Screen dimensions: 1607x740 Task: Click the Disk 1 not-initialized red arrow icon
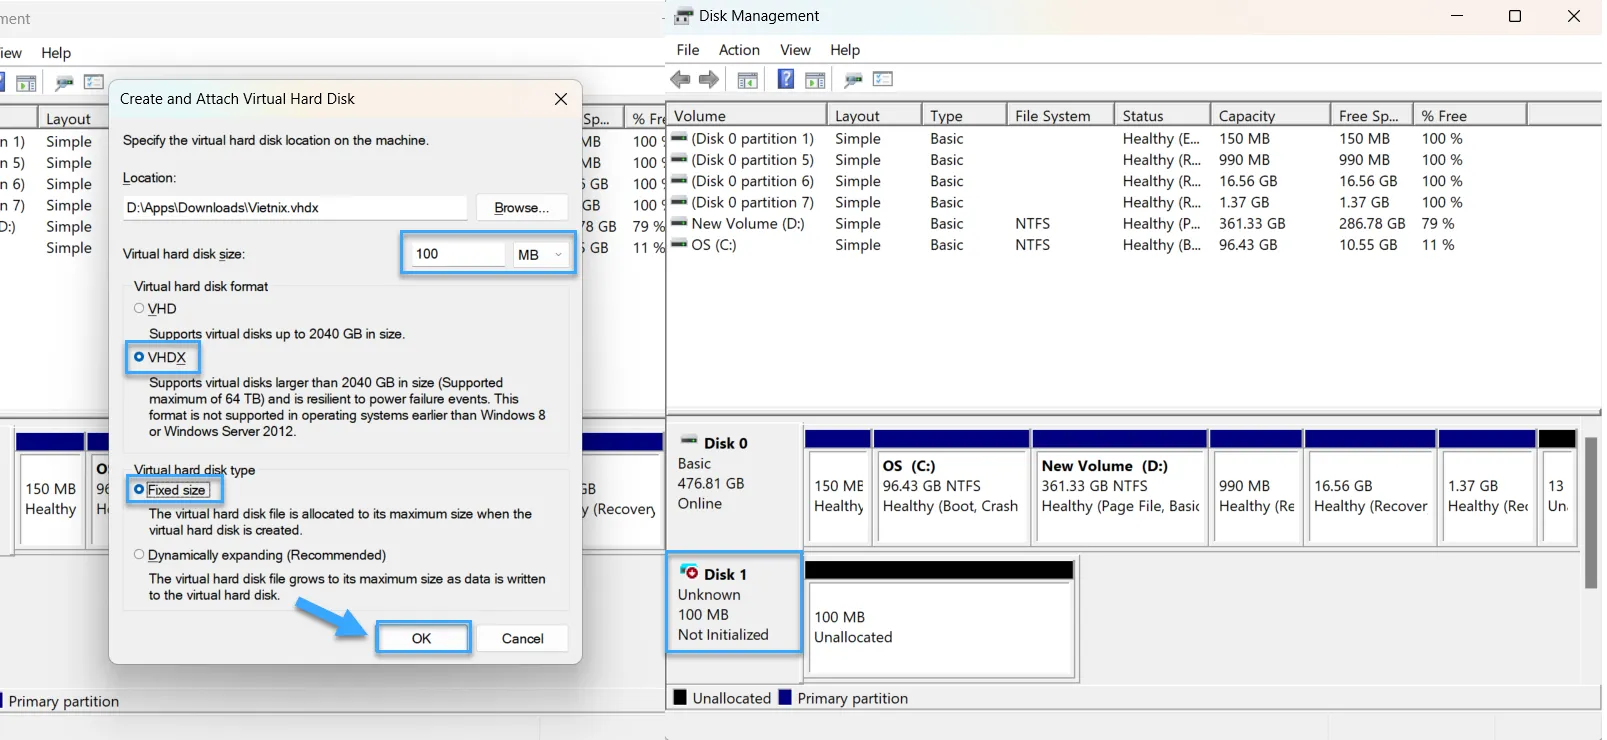coord(689,572)
